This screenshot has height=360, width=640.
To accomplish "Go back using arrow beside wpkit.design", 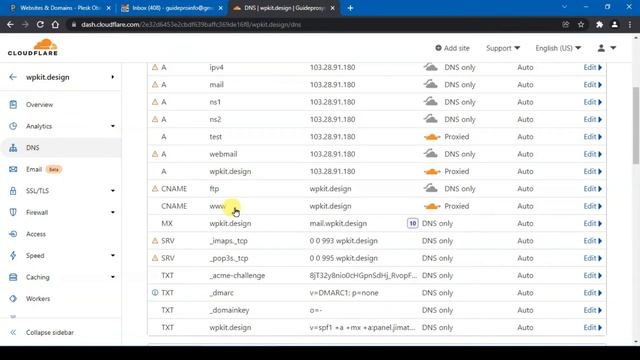I will tap(13, 77).
